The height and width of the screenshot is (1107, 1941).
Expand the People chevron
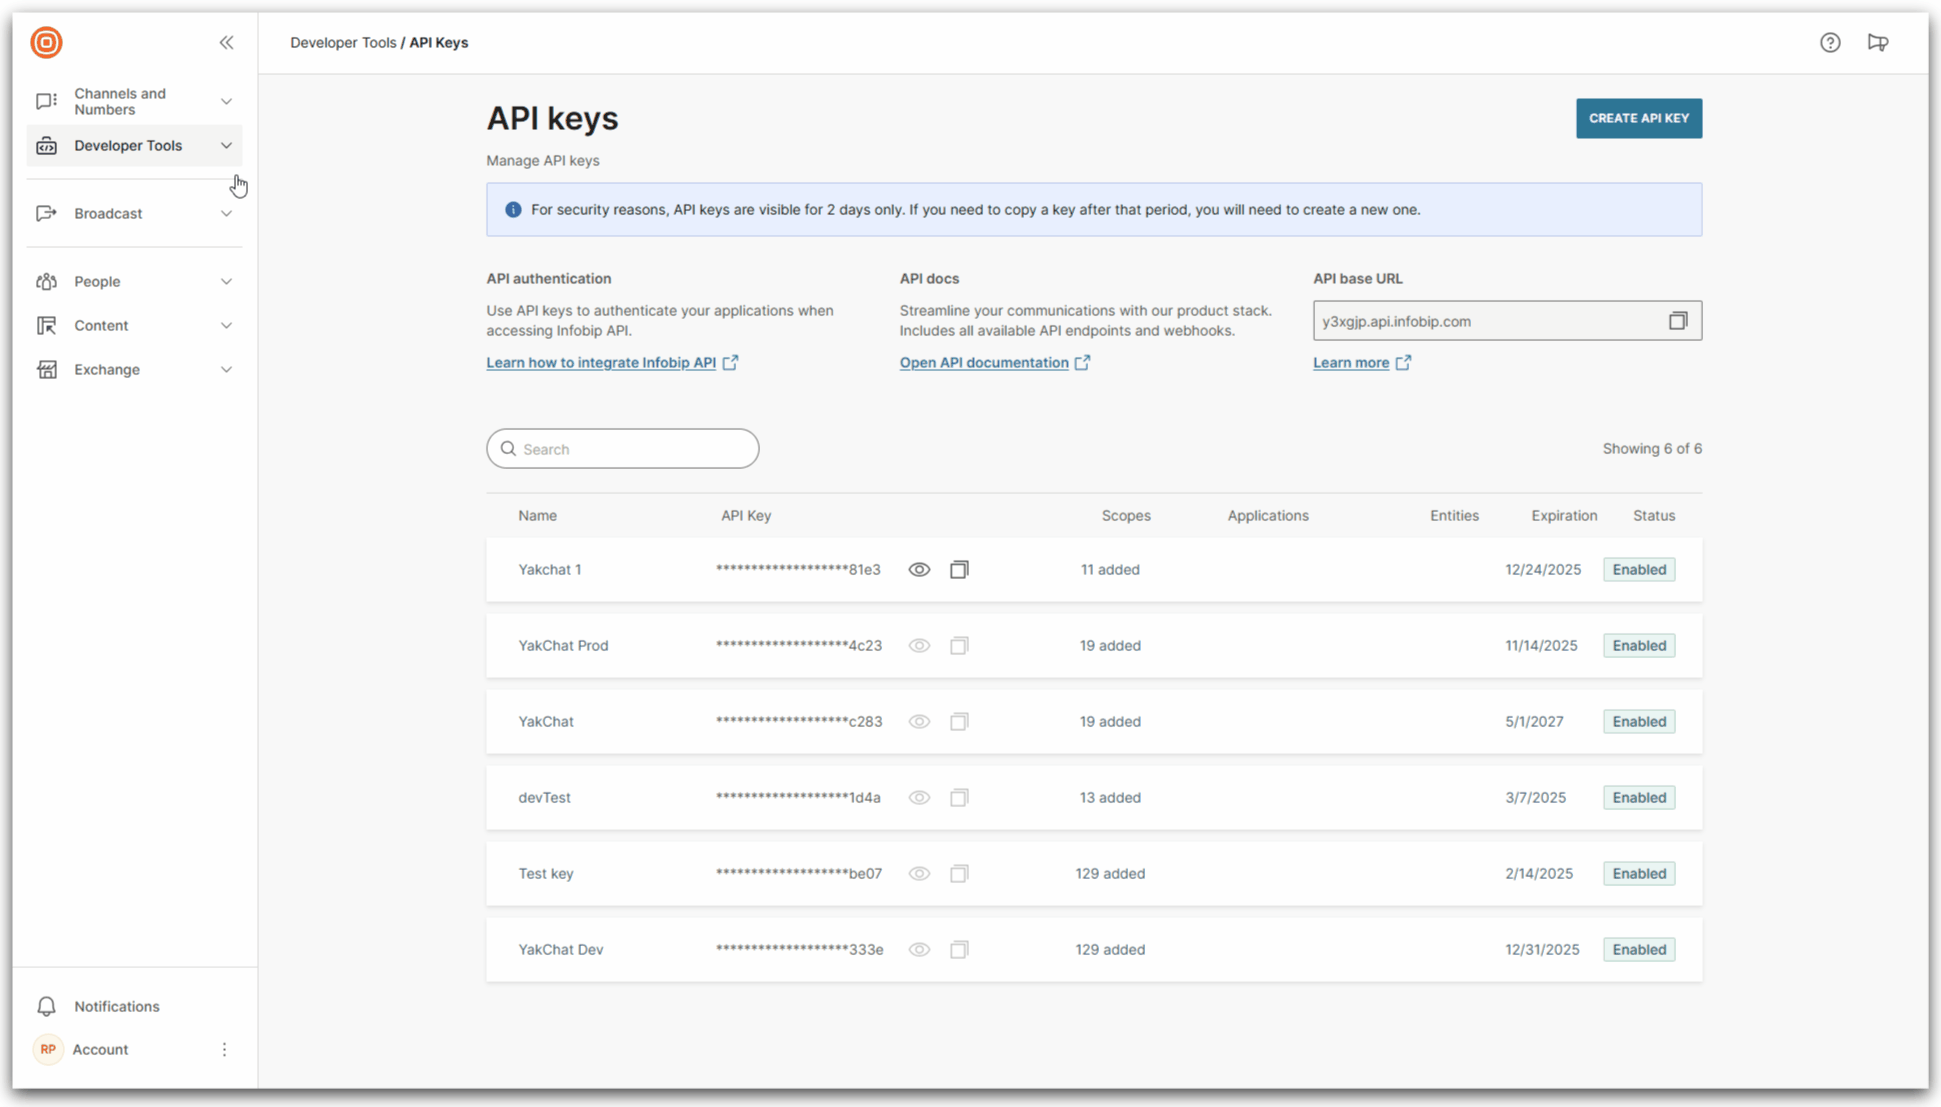[226, 281]
